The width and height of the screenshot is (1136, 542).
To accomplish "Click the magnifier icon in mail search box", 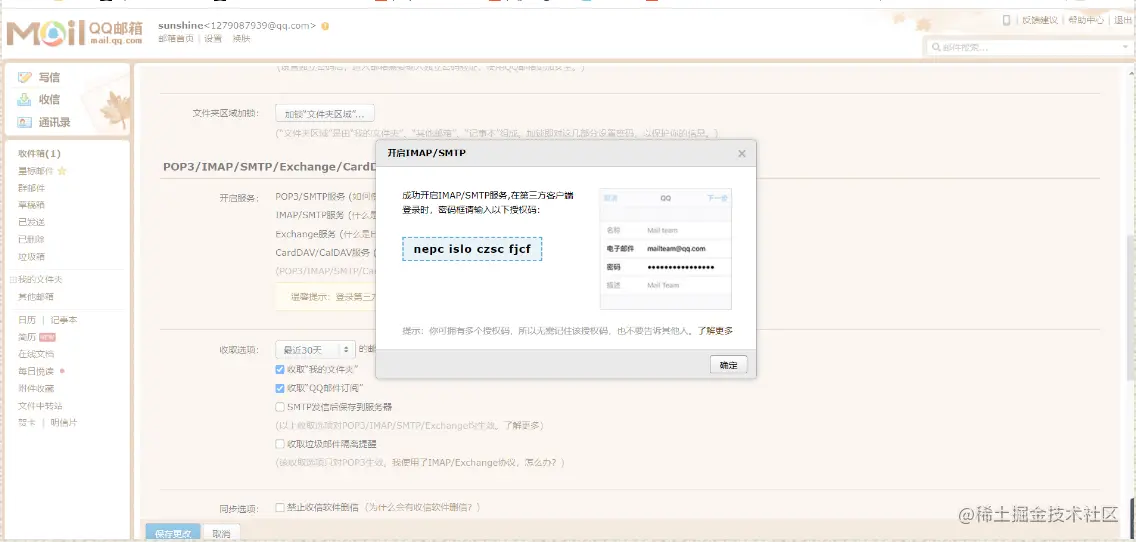I will pyautogui.click(x=935, y=48).
